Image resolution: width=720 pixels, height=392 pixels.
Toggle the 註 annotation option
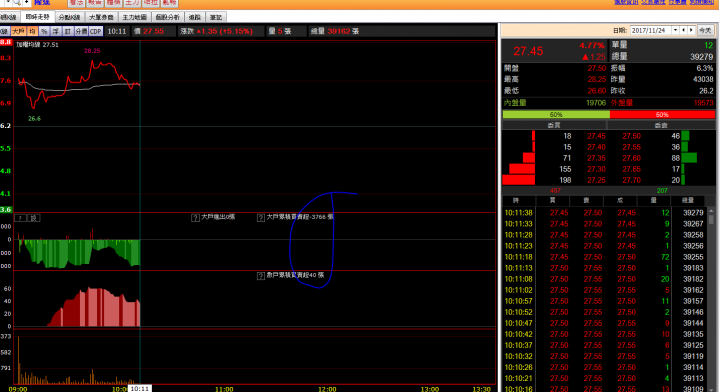point(68,31)
